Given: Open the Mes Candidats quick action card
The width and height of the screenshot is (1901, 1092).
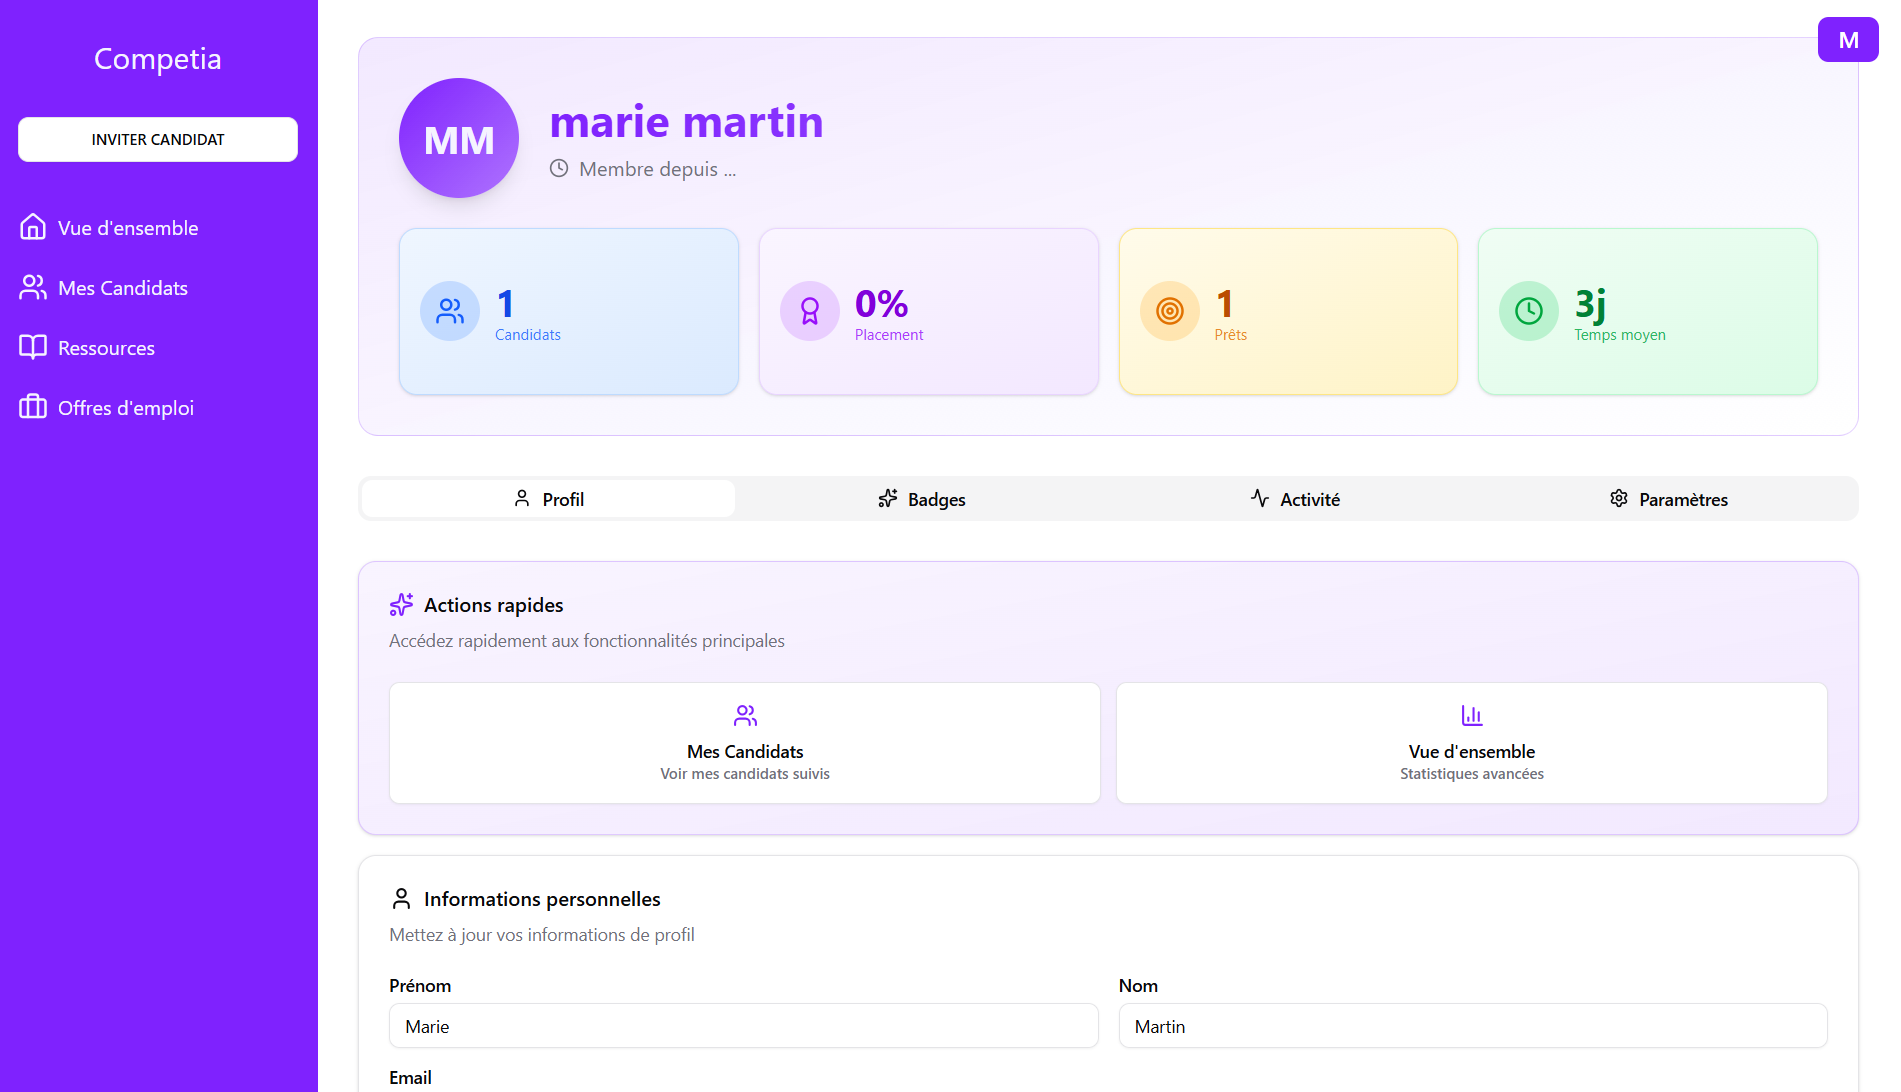Looking at the screenshot, I should pos(744,743).
